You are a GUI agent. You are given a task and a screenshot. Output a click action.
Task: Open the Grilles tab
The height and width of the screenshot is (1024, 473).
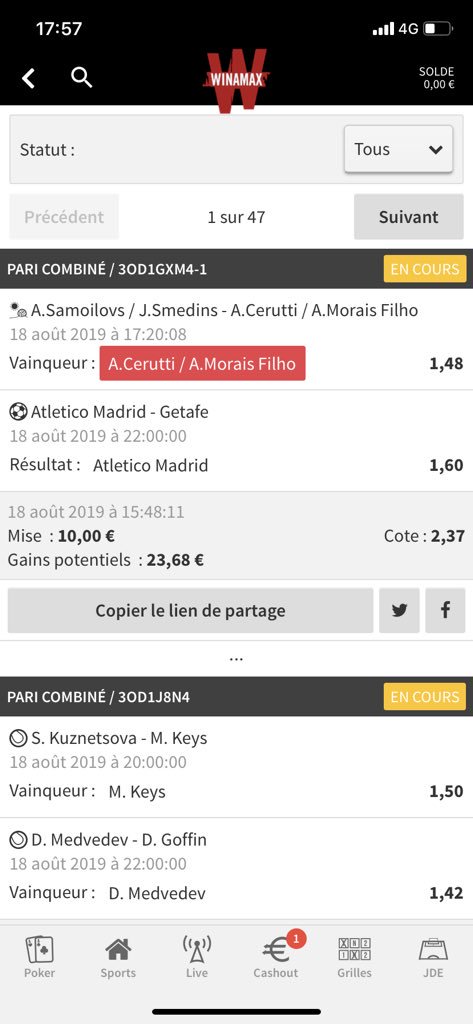coord(354,956)
